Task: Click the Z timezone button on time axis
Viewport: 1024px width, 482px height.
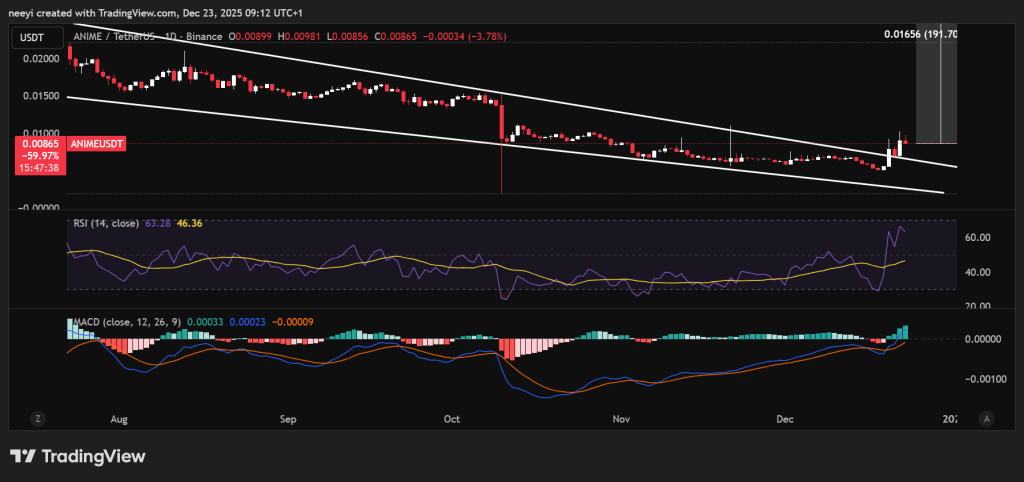Action: pos(35,418)
